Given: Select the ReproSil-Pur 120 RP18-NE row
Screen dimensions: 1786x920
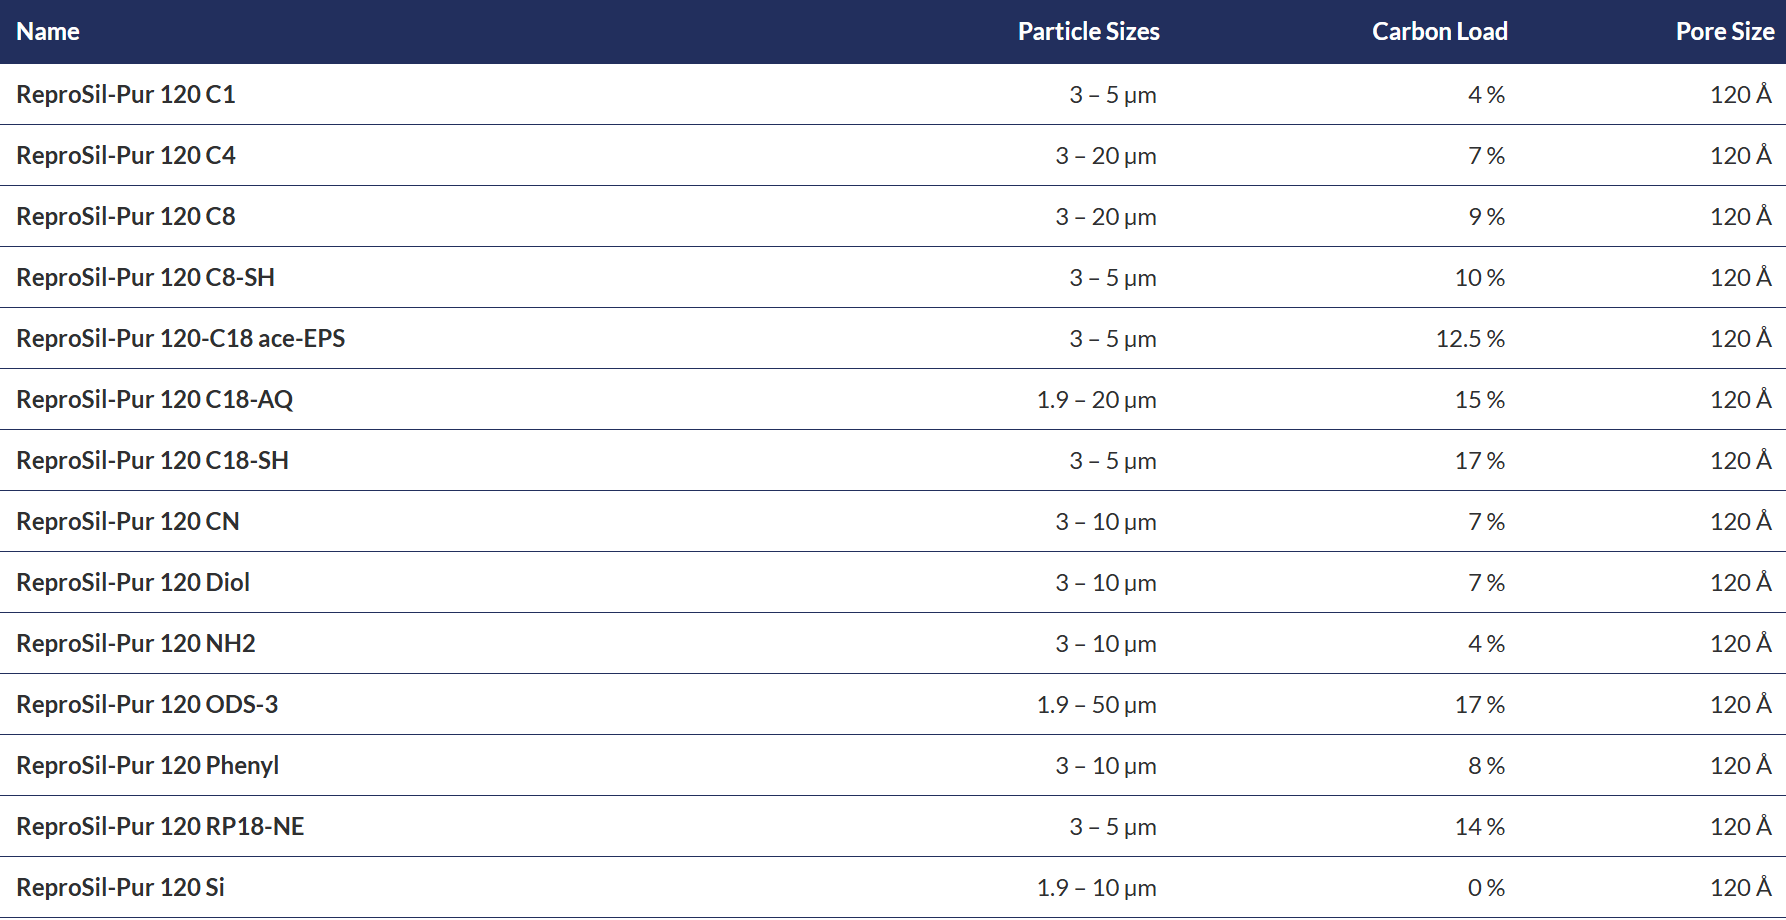Looking at the screenshot, I should coord(893,826).
